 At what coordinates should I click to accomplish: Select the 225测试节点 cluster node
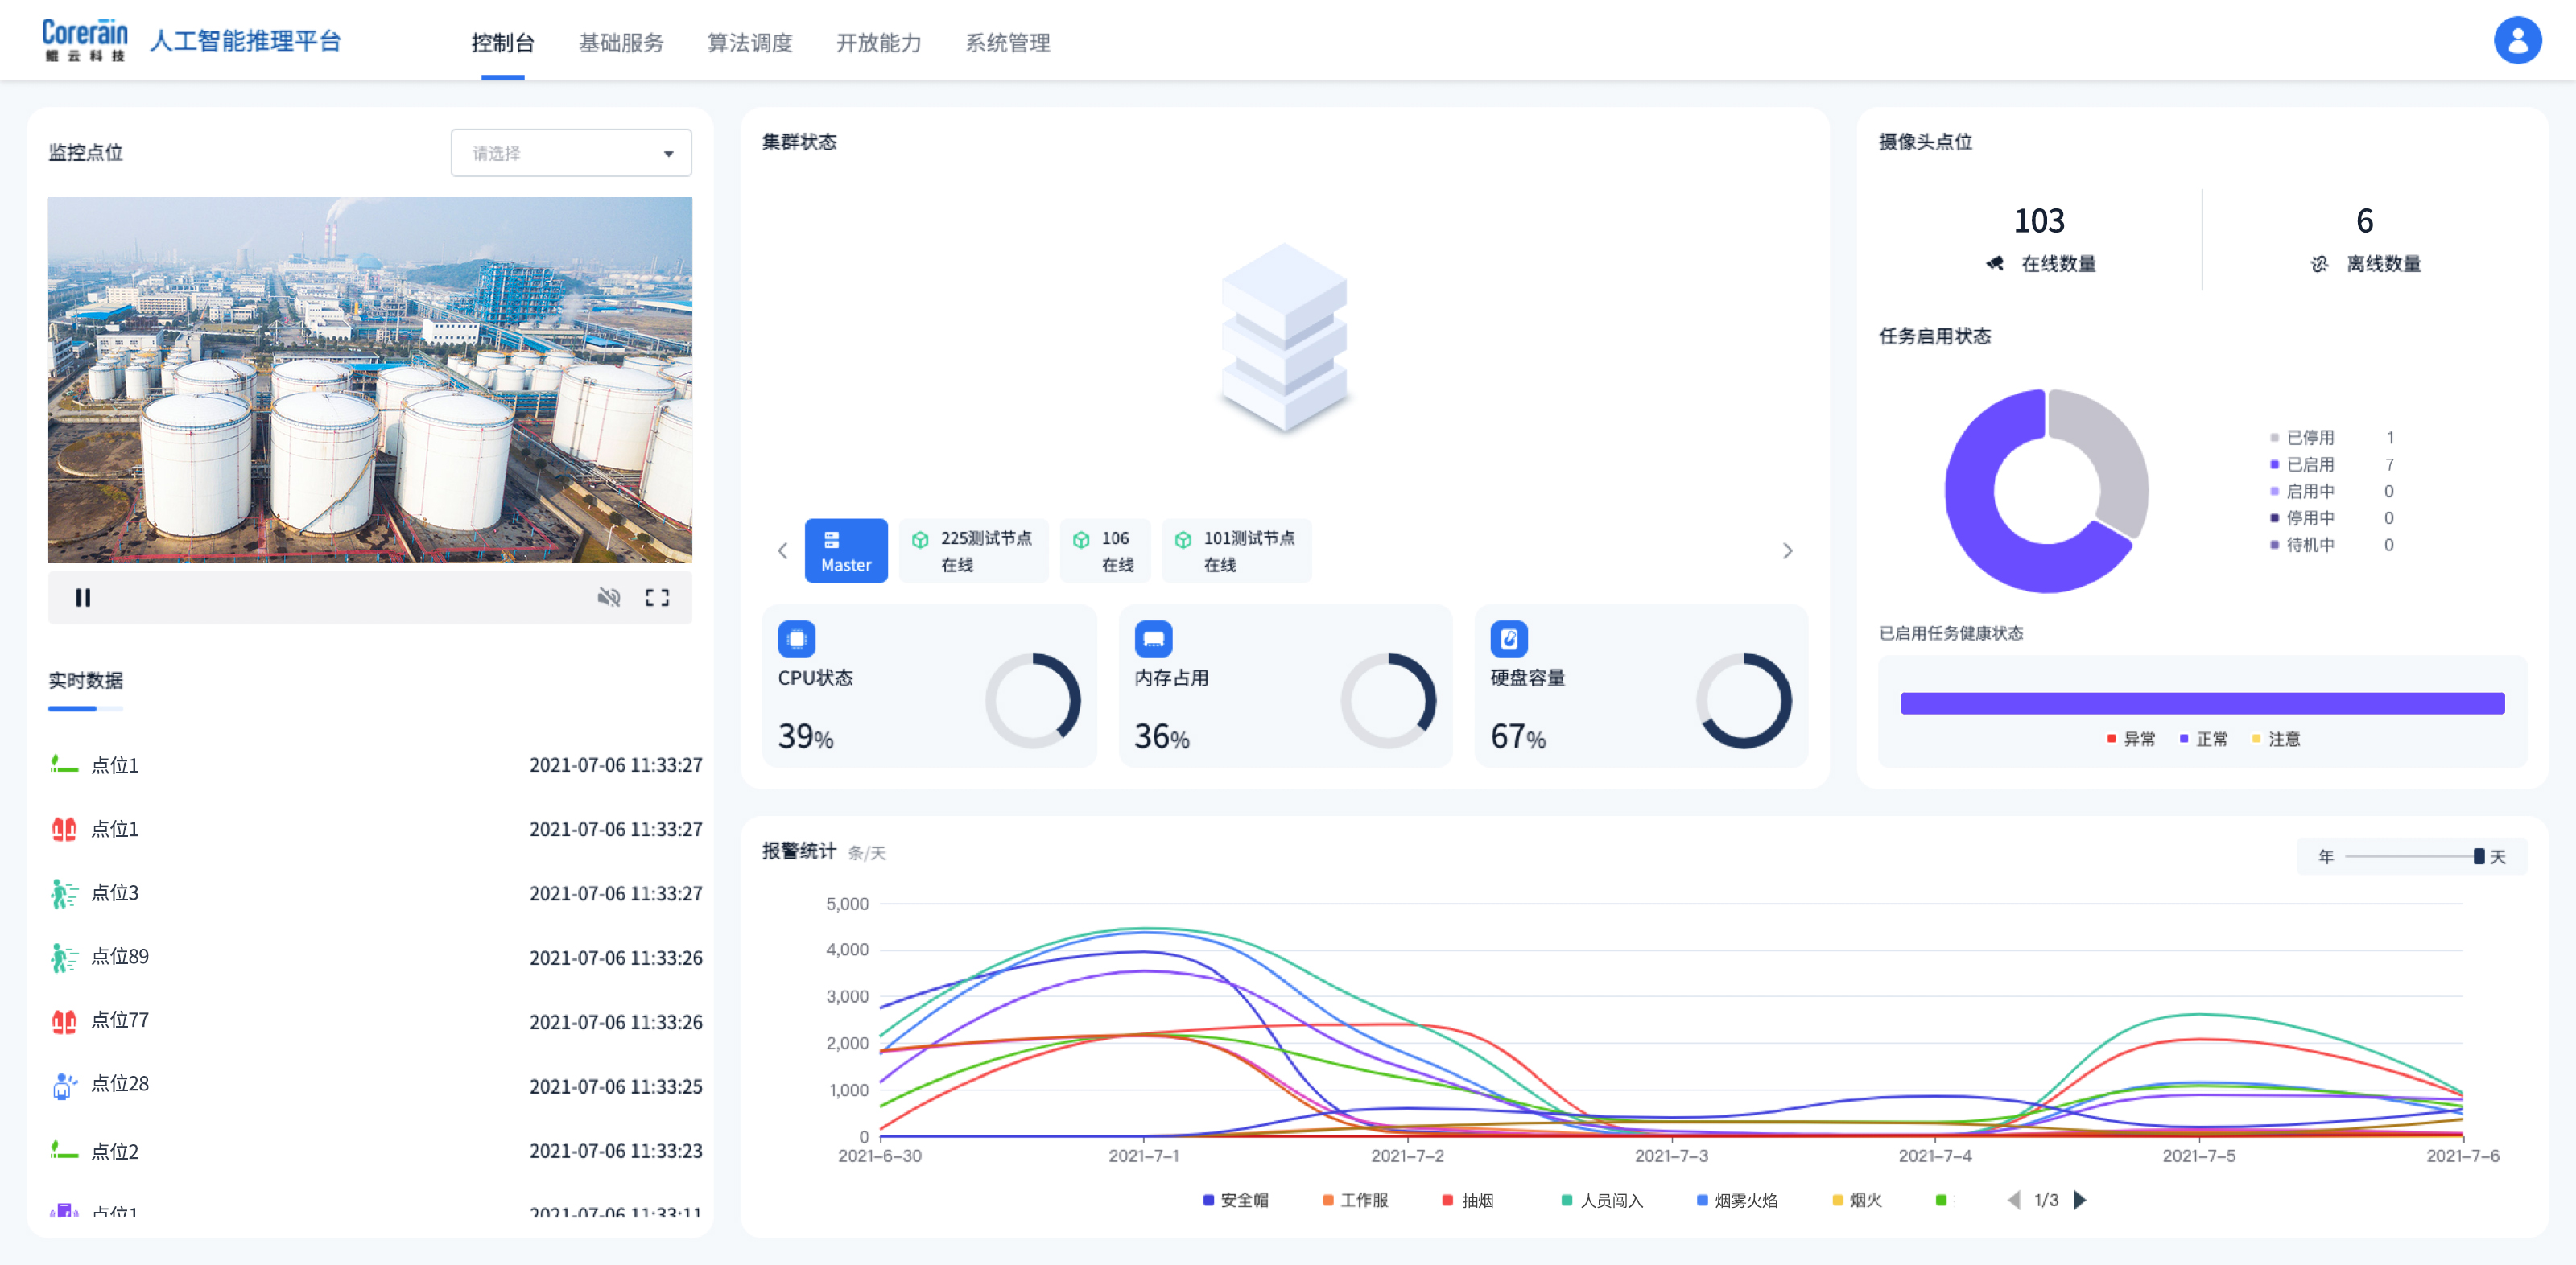coord(973,550)
